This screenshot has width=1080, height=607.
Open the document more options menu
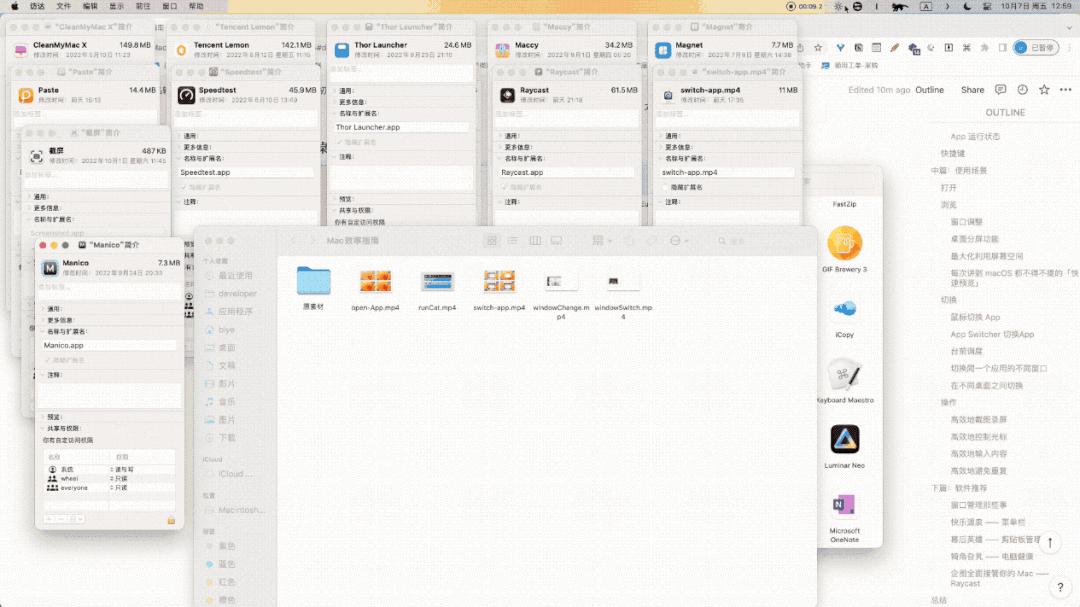1066,90
